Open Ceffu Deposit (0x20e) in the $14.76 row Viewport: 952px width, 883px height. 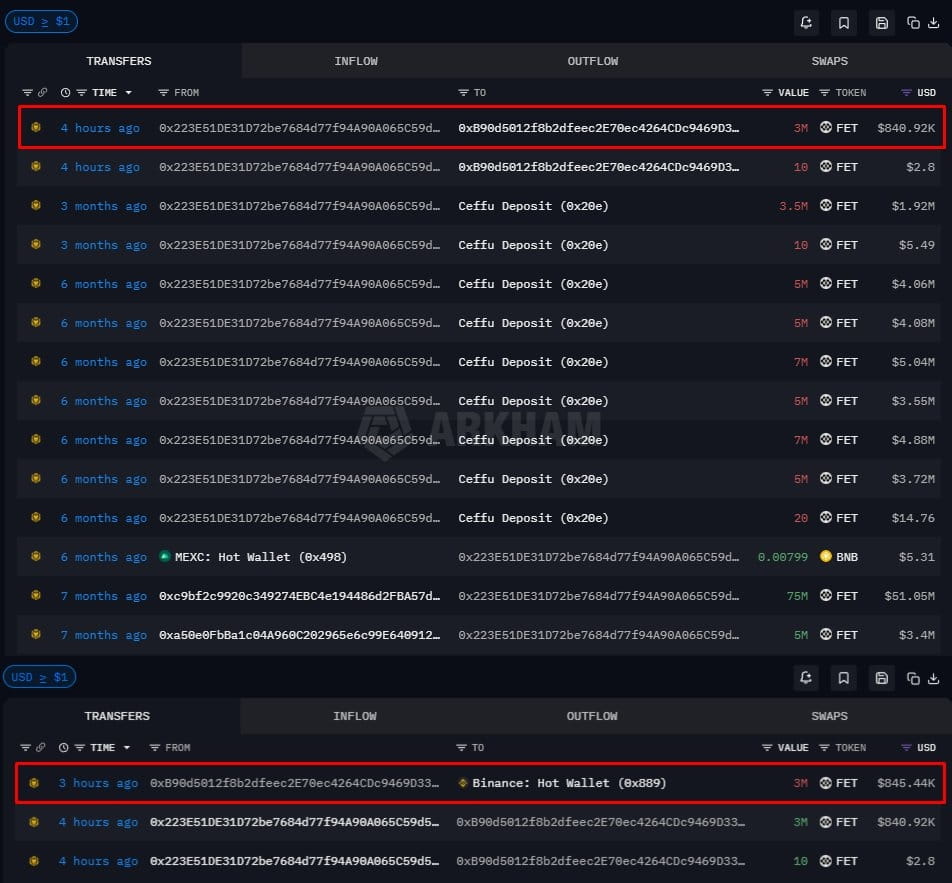tap(533, 518)
